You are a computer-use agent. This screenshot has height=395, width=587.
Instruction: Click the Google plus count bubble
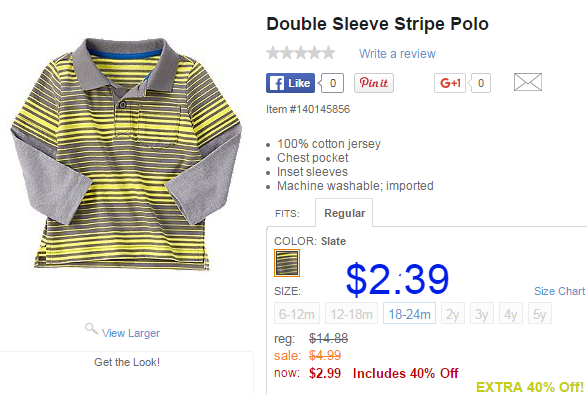[480, 83]
